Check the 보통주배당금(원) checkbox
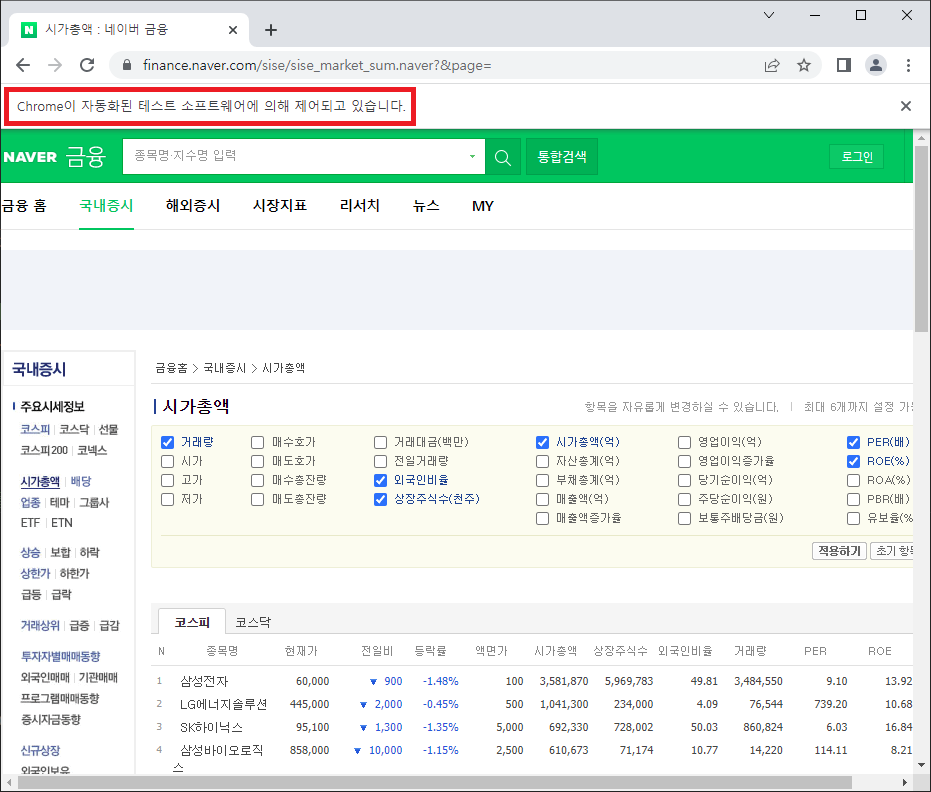The height and width of the screenshot is (792, 931). point(685,518)
